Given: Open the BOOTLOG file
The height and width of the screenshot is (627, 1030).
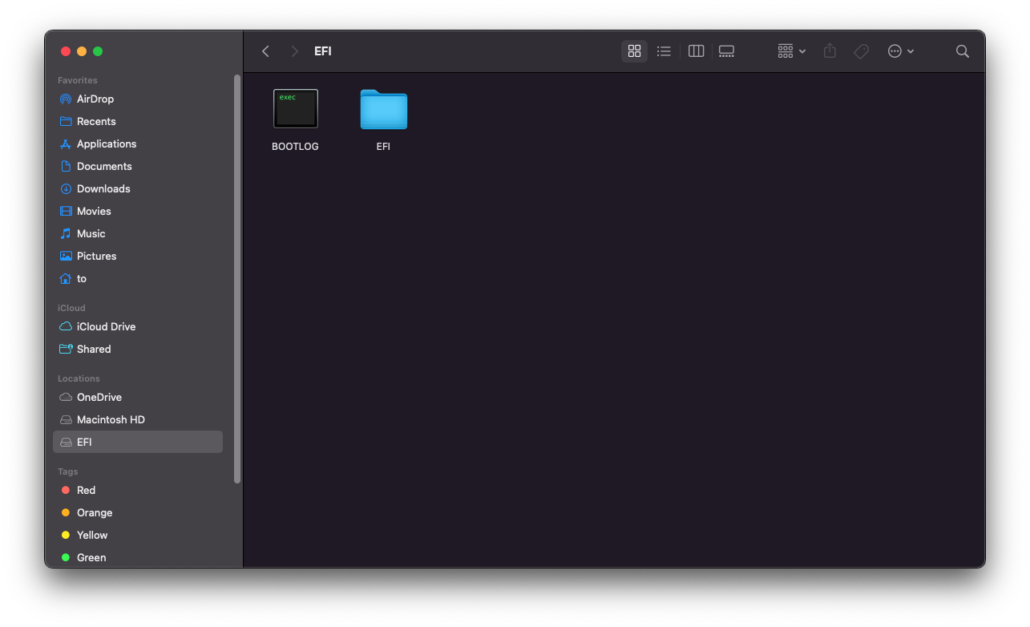Looking at the screenshot, I should coord(295,108).
